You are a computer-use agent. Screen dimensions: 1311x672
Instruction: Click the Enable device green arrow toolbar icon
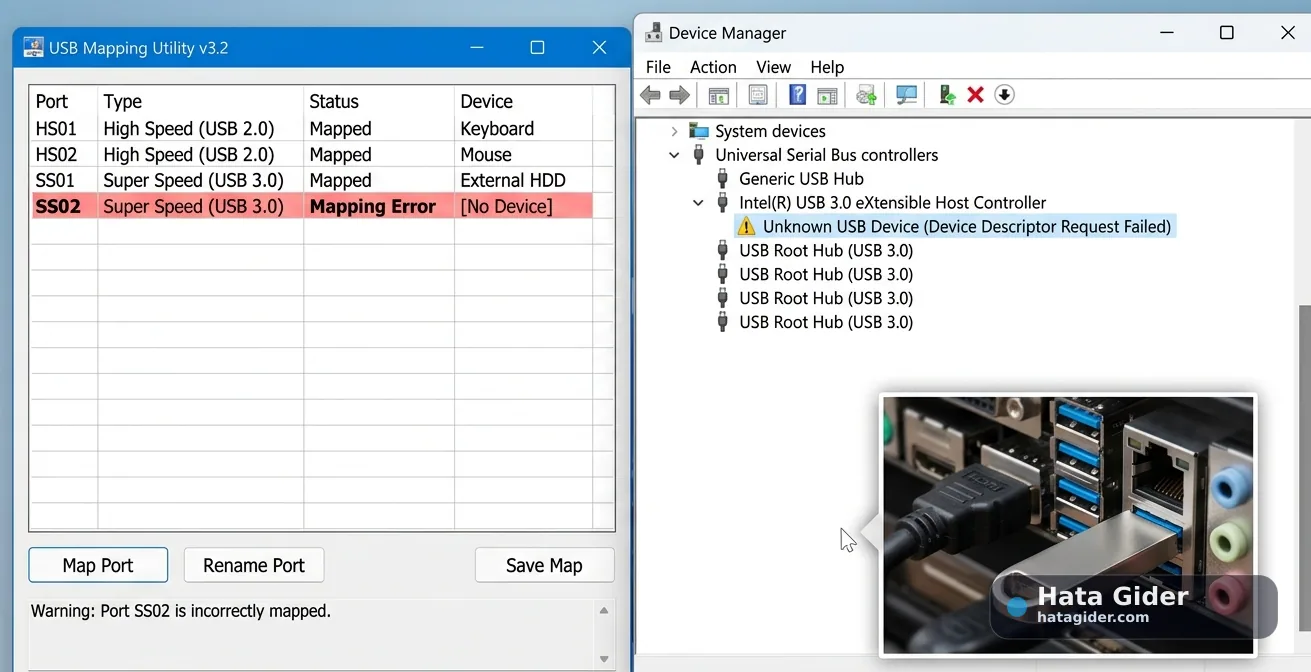click(947, 95)
